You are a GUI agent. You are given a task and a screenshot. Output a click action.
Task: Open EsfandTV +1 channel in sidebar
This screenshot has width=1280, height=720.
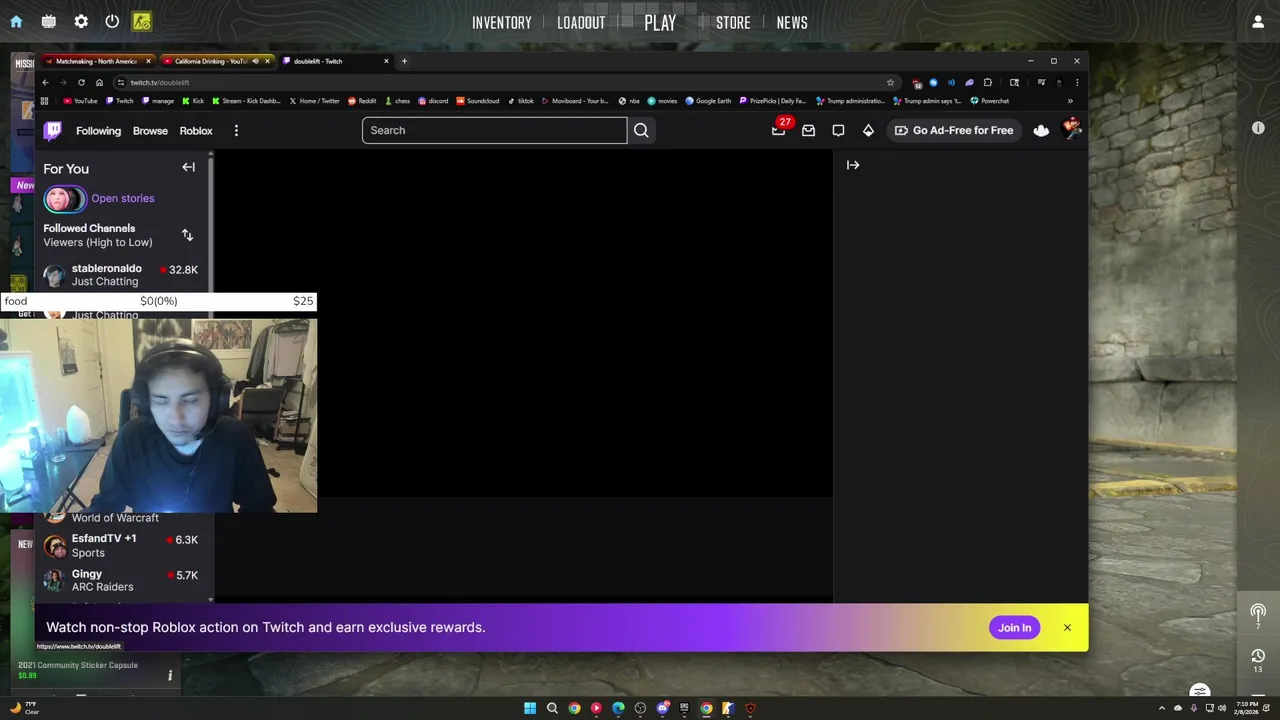(122, 545)
